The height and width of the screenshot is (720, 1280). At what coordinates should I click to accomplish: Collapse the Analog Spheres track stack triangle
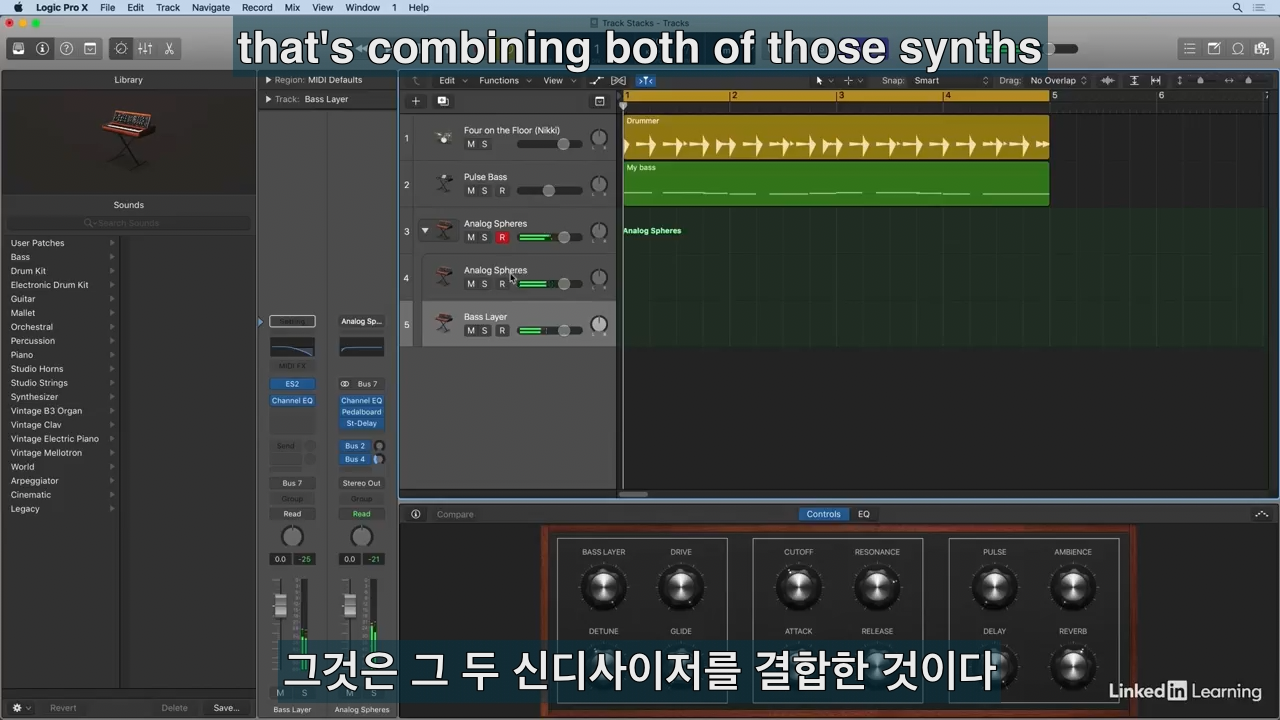[x=424, y=231]
